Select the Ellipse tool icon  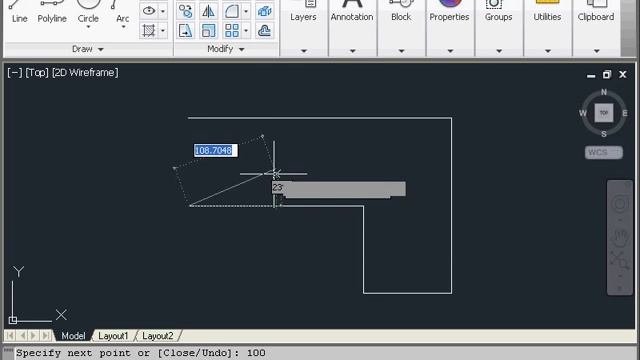click(x=149, y=11)
